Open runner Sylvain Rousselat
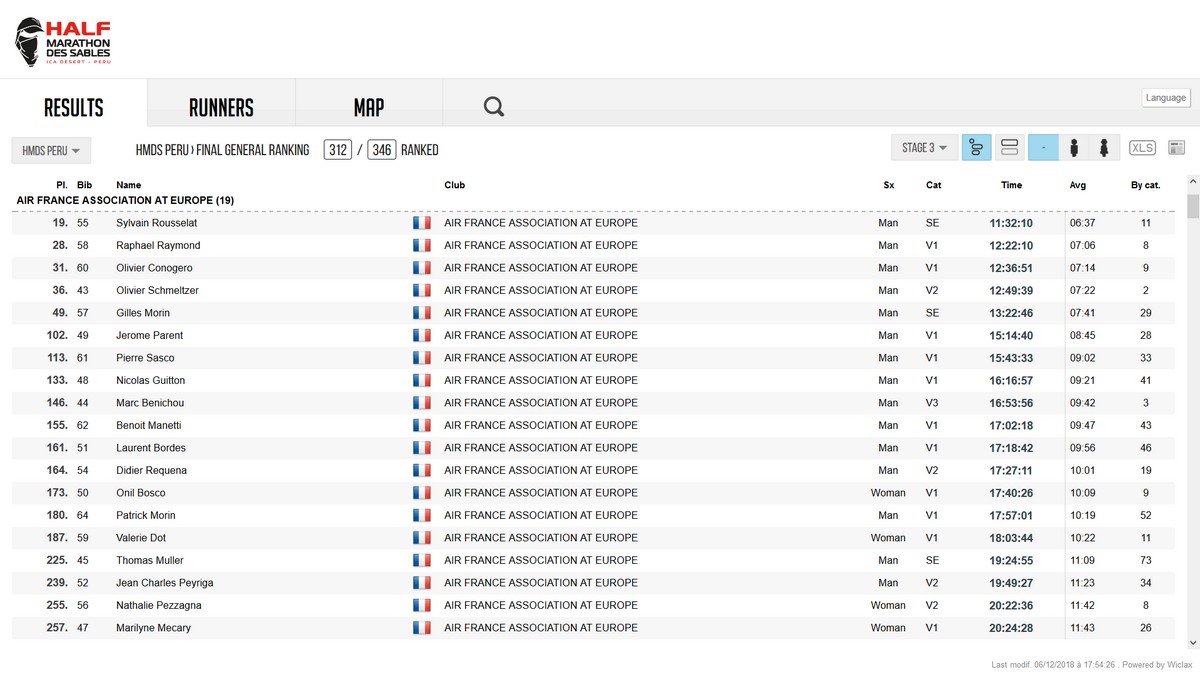The image size is (1200, 674). (x=156, y=223)
